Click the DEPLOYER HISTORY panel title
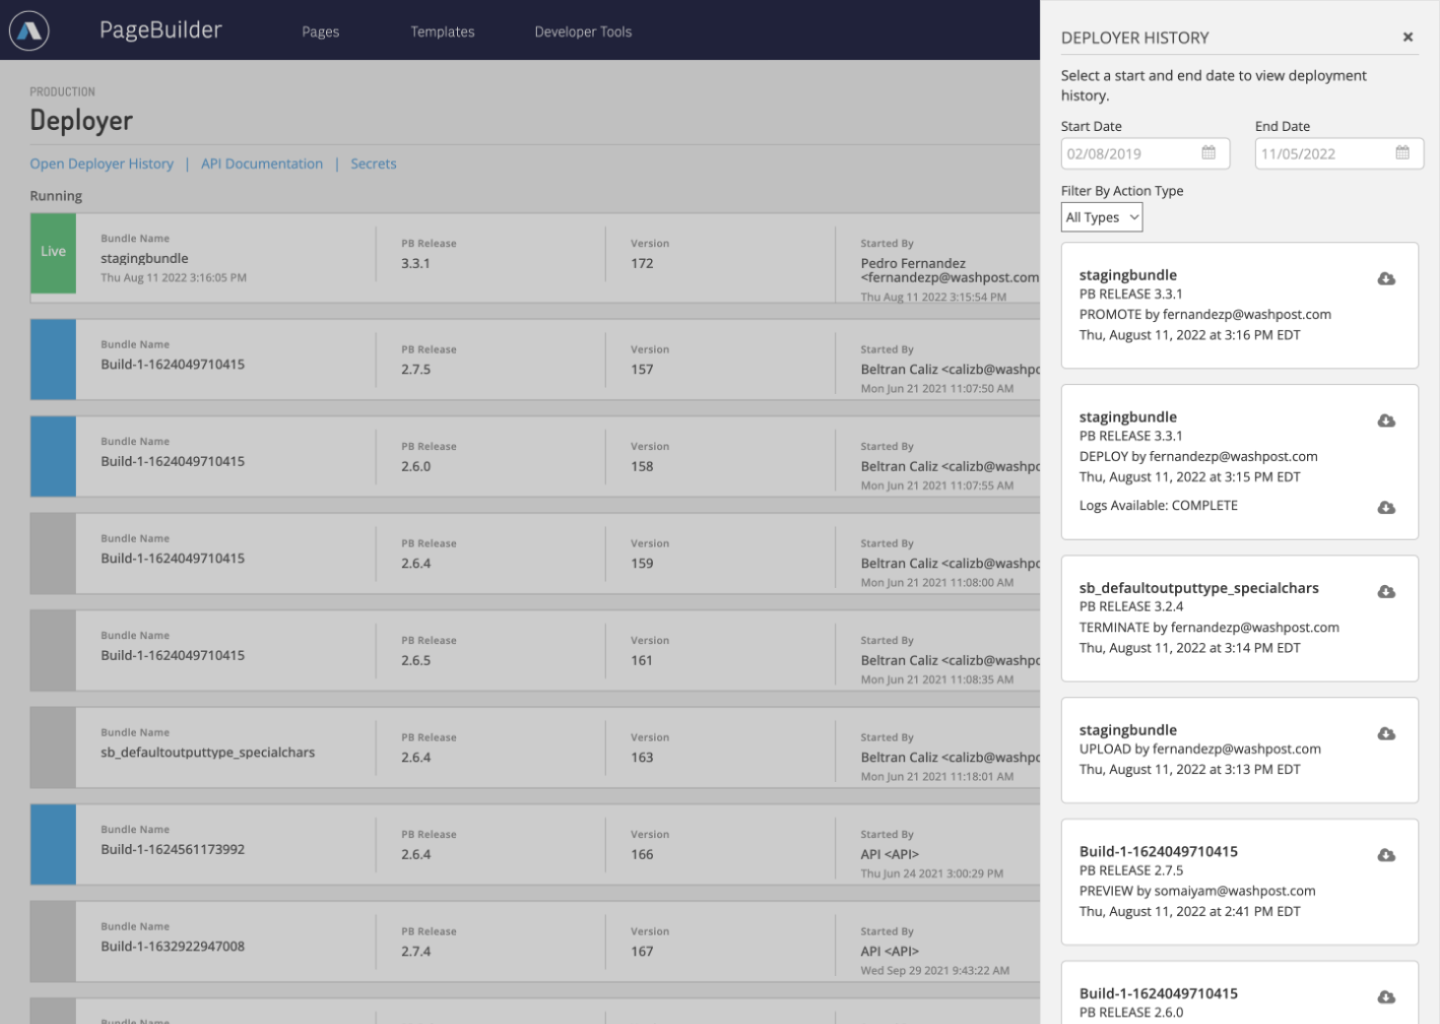Viewport: 1440px width, 1024px height. pyautogui.click(x=1135, y=38)
